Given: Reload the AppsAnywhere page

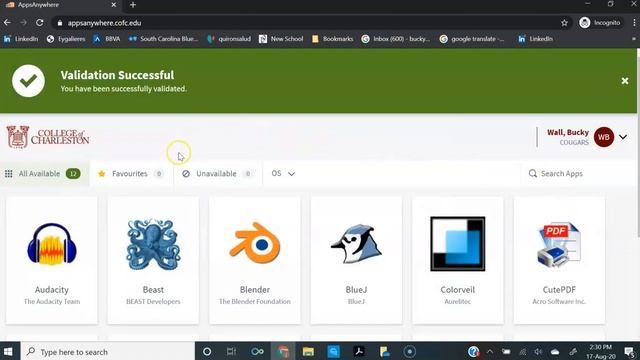Looking at the screenshot, I should click(40, 23).
